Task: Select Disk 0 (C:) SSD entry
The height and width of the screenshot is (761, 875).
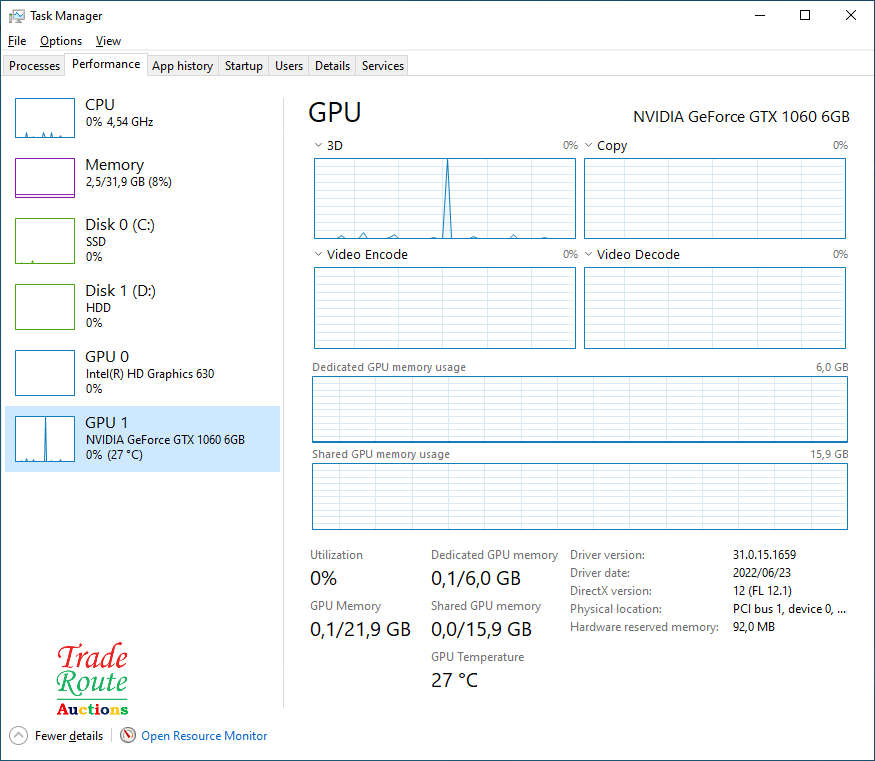Action: pyautogui.click(x=120, y=240)
